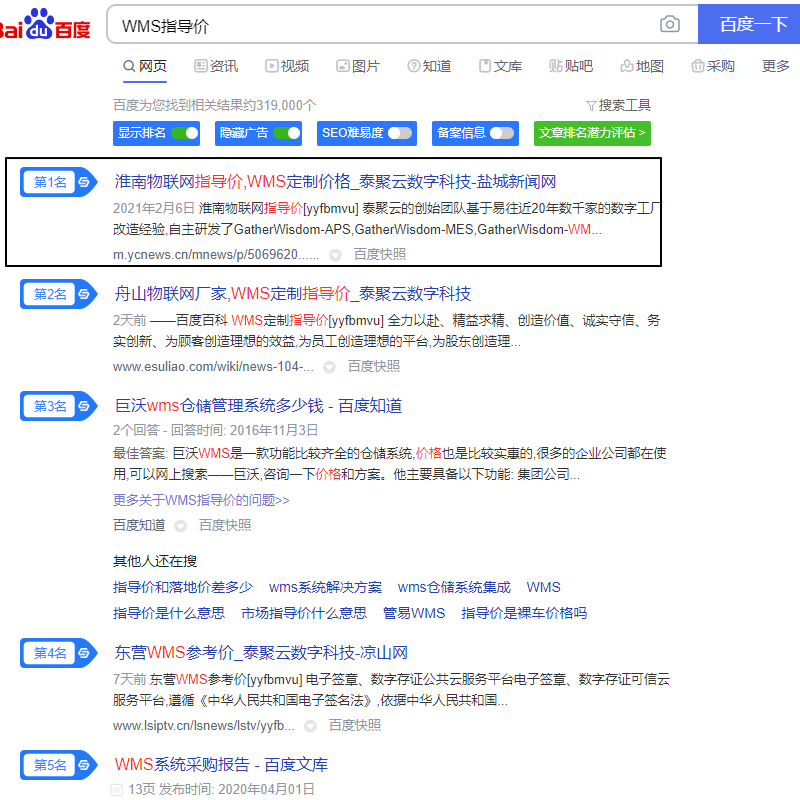Screen dimensions: 800x800
Task: Switch to the 图片 tab
Action: (358, 66)
